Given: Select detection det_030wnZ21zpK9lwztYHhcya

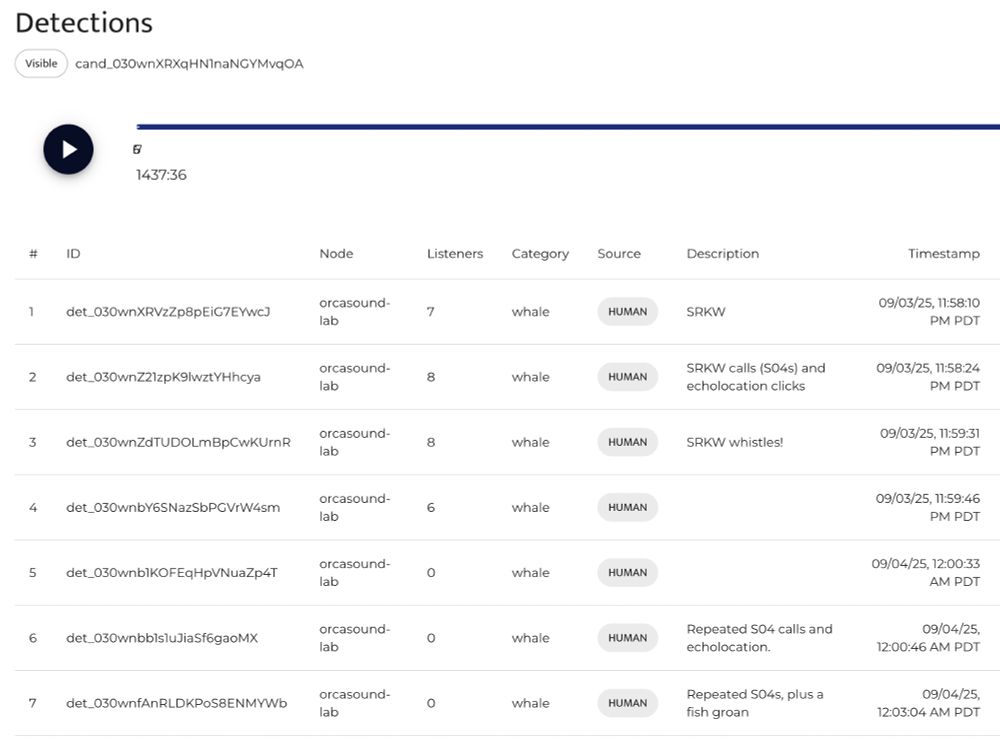Looking at the screenshot, I should point(163,377).
